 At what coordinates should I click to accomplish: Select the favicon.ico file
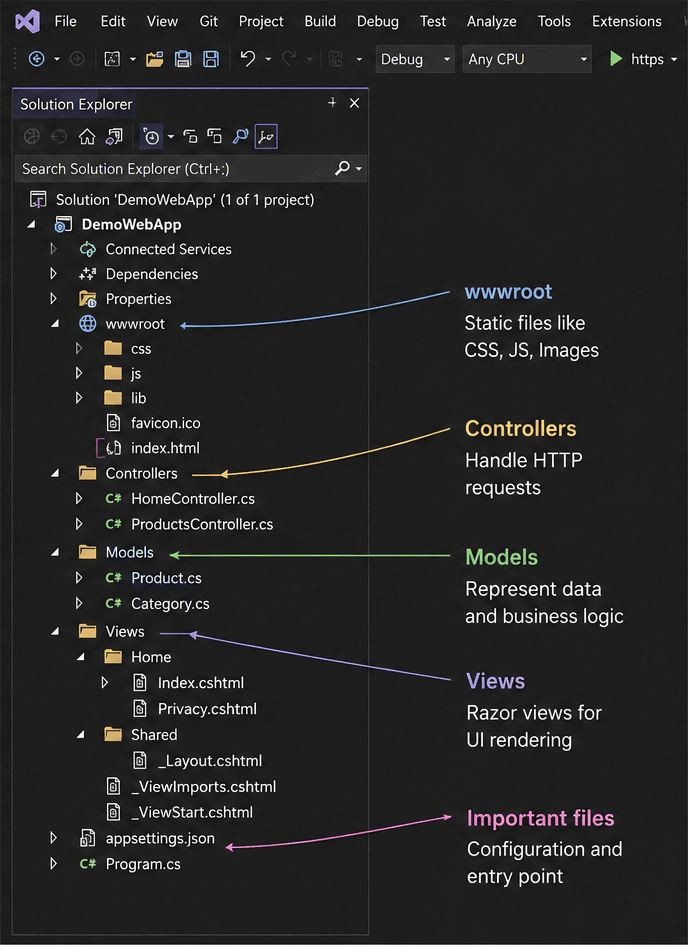pyautogui.click(x=166, y=423)
